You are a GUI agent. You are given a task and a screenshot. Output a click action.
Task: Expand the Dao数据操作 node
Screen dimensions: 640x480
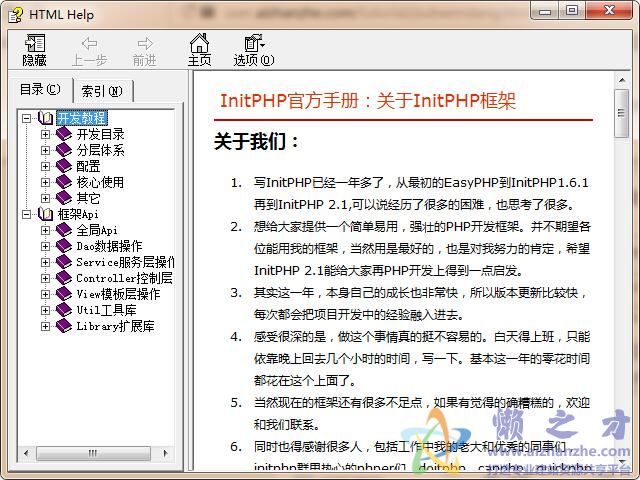tap(45, 246)
